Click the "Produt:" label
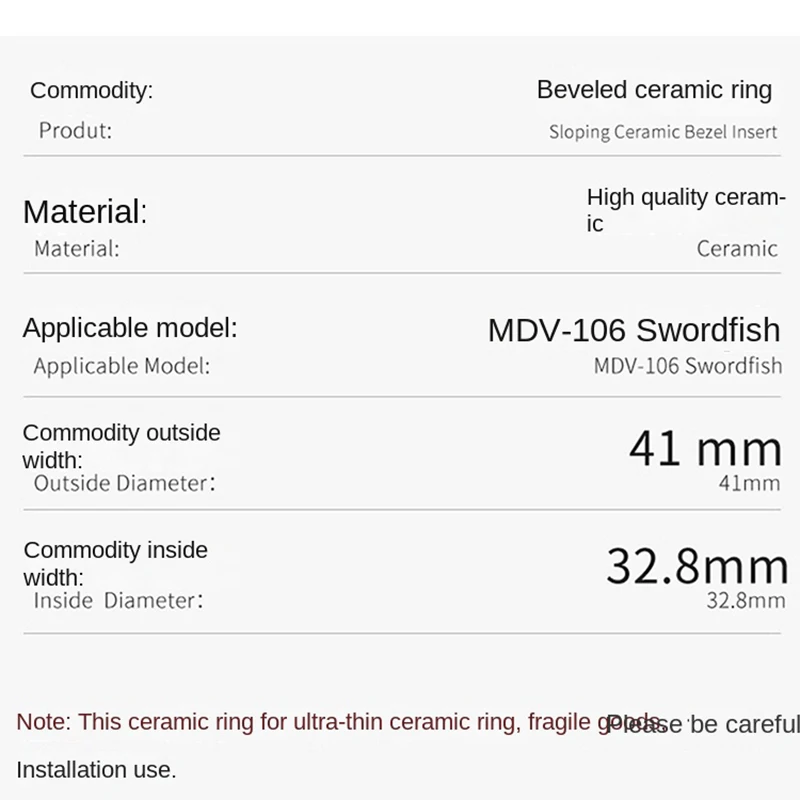Viewport: 800px width, 800px height. (x=75, y=130)
